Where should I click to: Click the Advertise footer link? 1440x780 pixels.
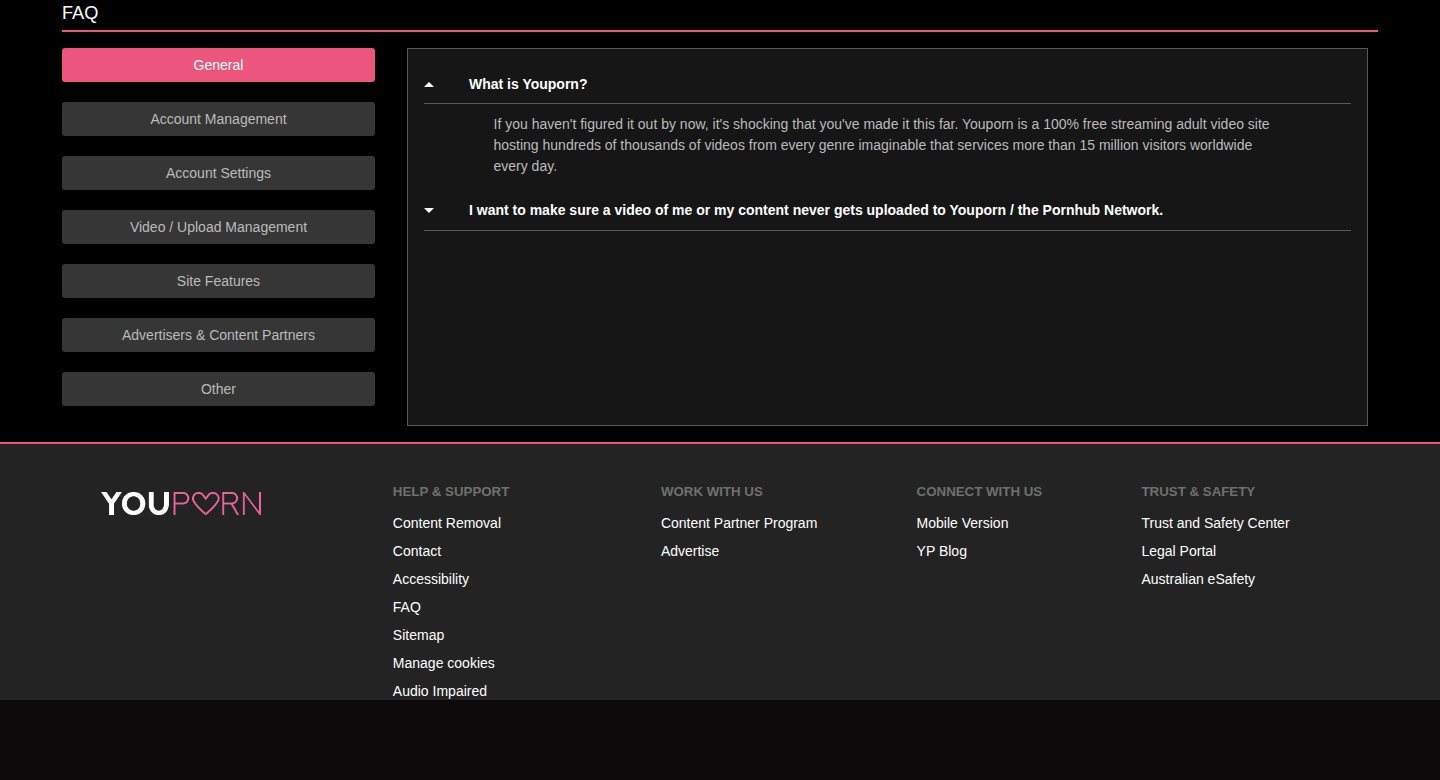pos(690,551)
